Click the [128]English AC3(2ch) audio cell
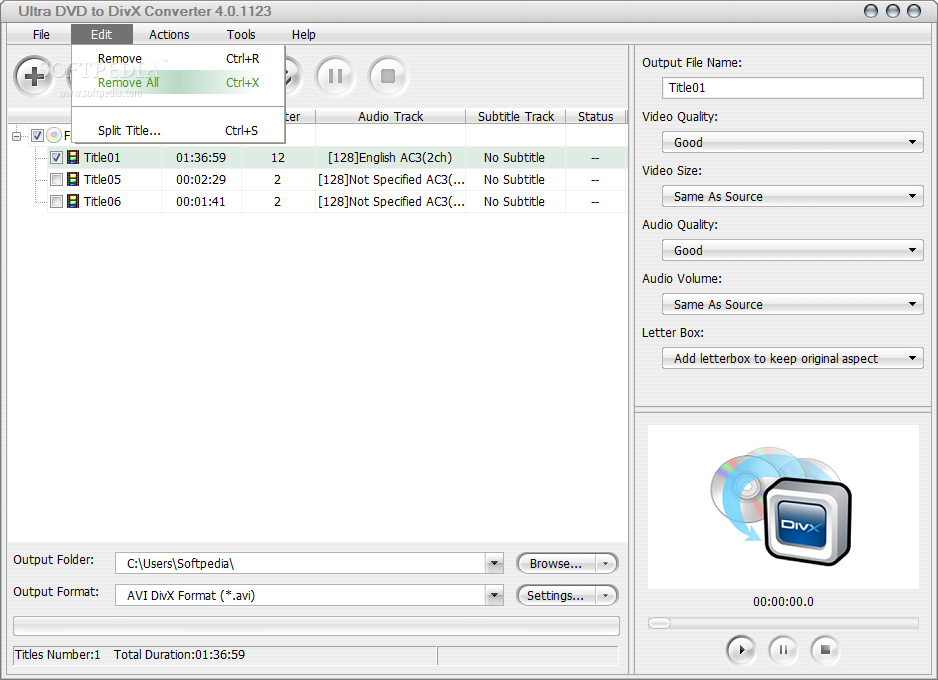This screenshot has height=680, width=938. coord(390,158)
